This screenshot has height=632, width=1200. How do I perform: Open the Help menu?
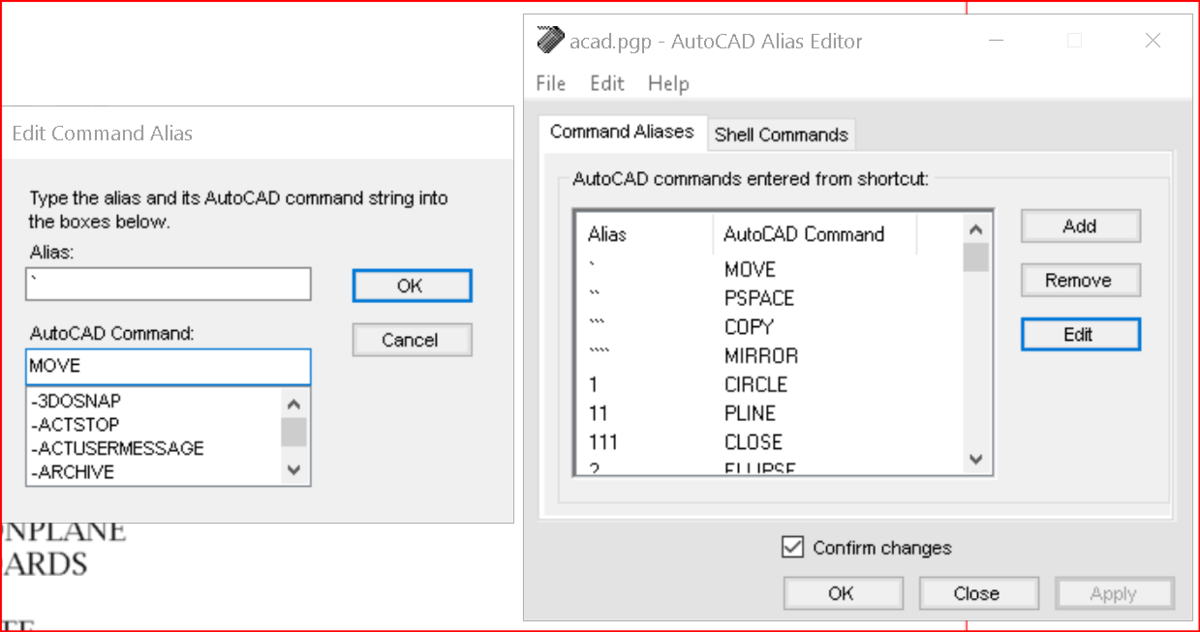668,83
